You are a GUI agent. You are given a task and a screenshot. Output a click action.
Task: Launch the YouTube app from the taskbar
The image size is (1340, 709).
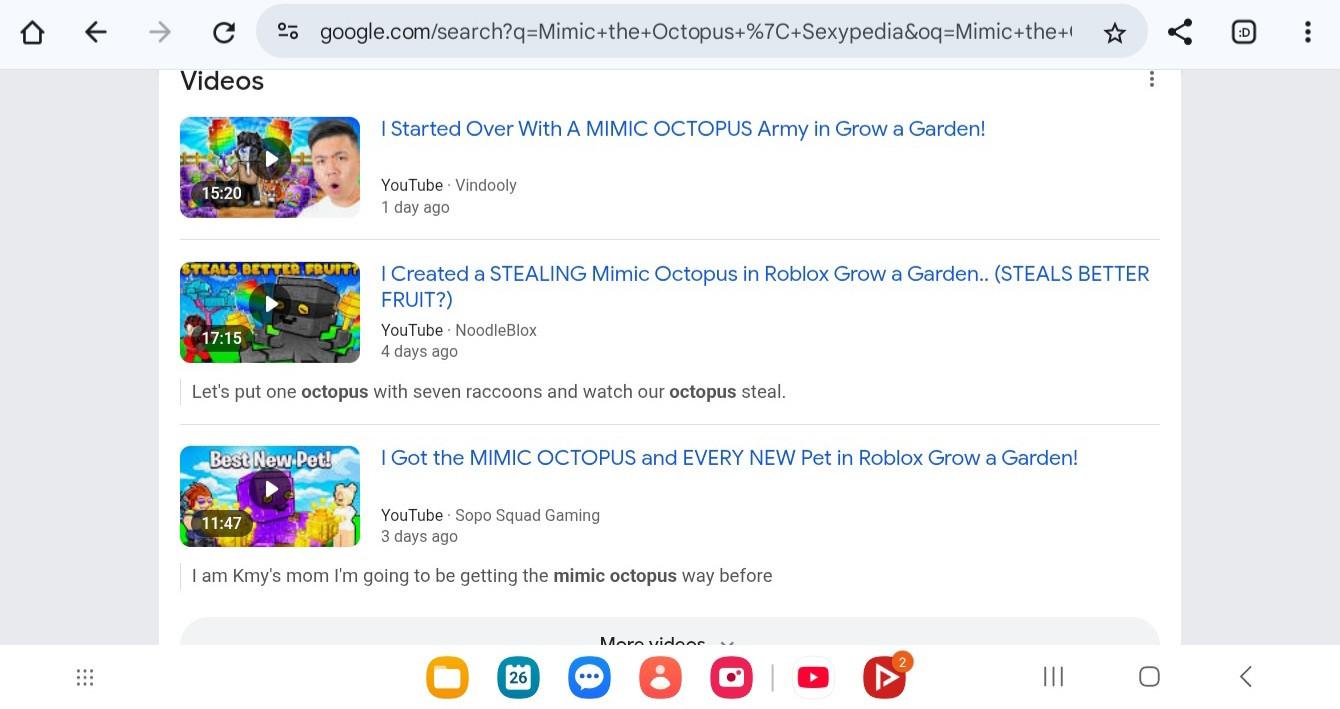[x=813, y=678]
